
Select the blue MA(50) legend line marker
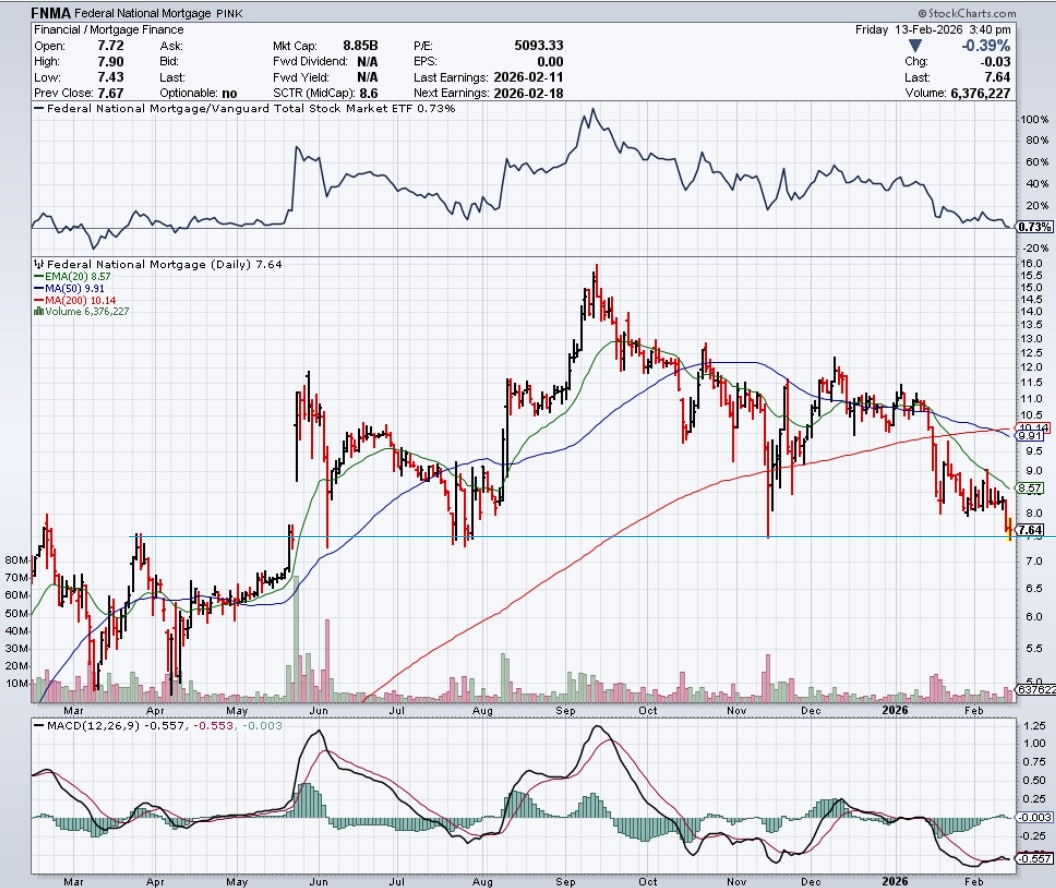pos(39,288)
